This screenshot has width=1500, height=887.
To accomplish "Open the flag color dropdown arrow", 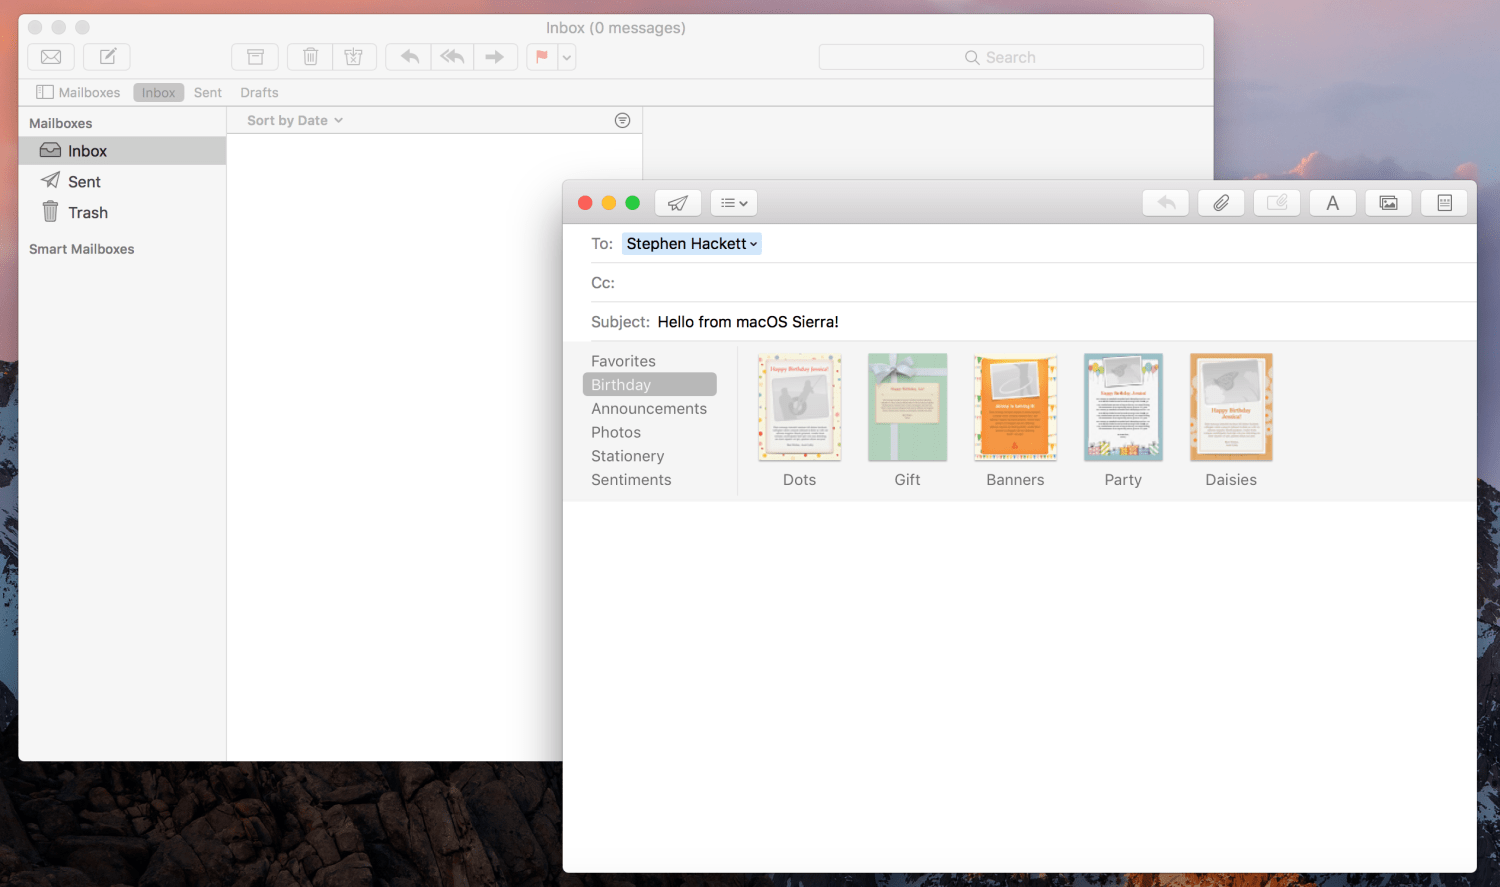I will click(x=567, y=57).
